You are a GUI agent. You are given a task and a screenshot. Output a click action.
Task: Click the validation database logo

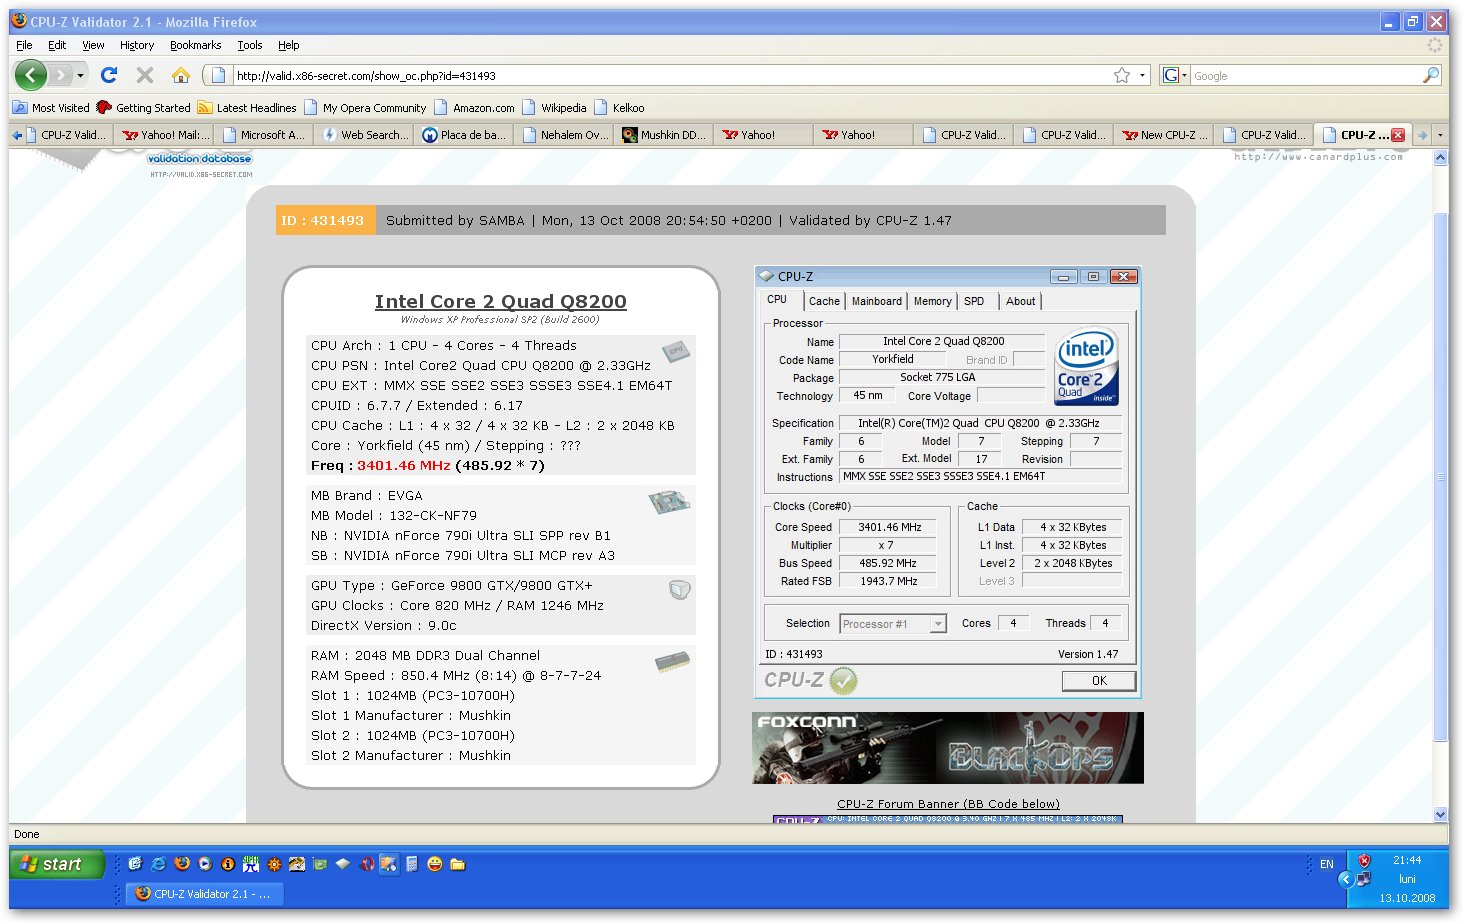pos(200,158)
